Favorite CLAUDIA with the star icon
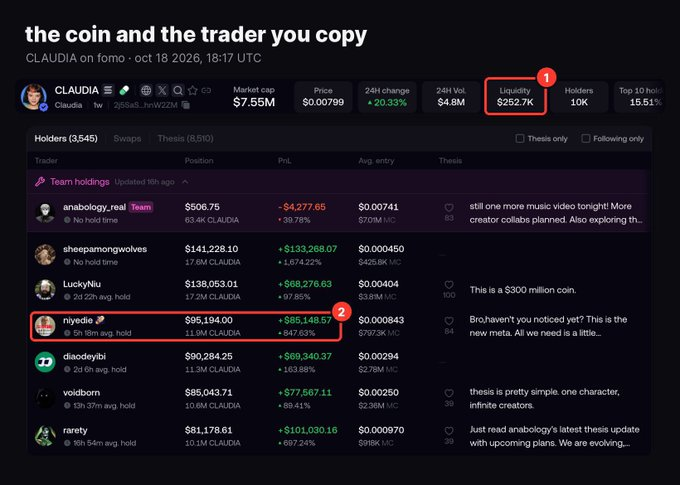The height and width of the screenshot is (485, 680). [x=193, y=90]
